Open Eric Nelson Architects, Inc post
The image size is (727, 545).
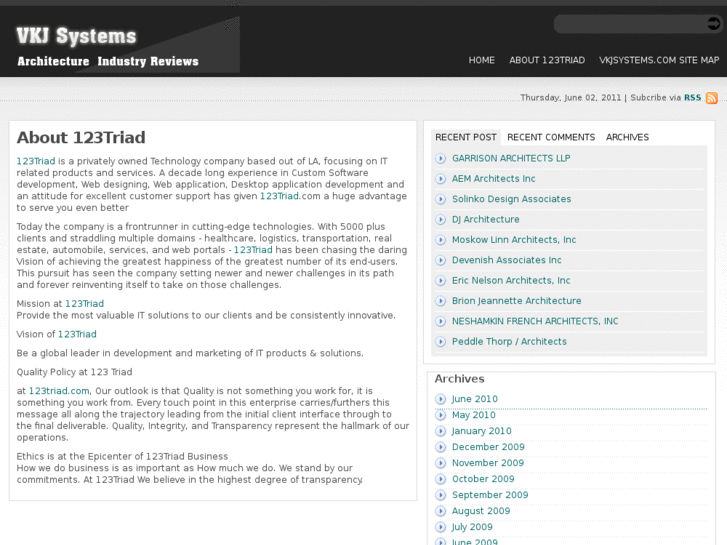pyautogui.click(x=511, y=281)
